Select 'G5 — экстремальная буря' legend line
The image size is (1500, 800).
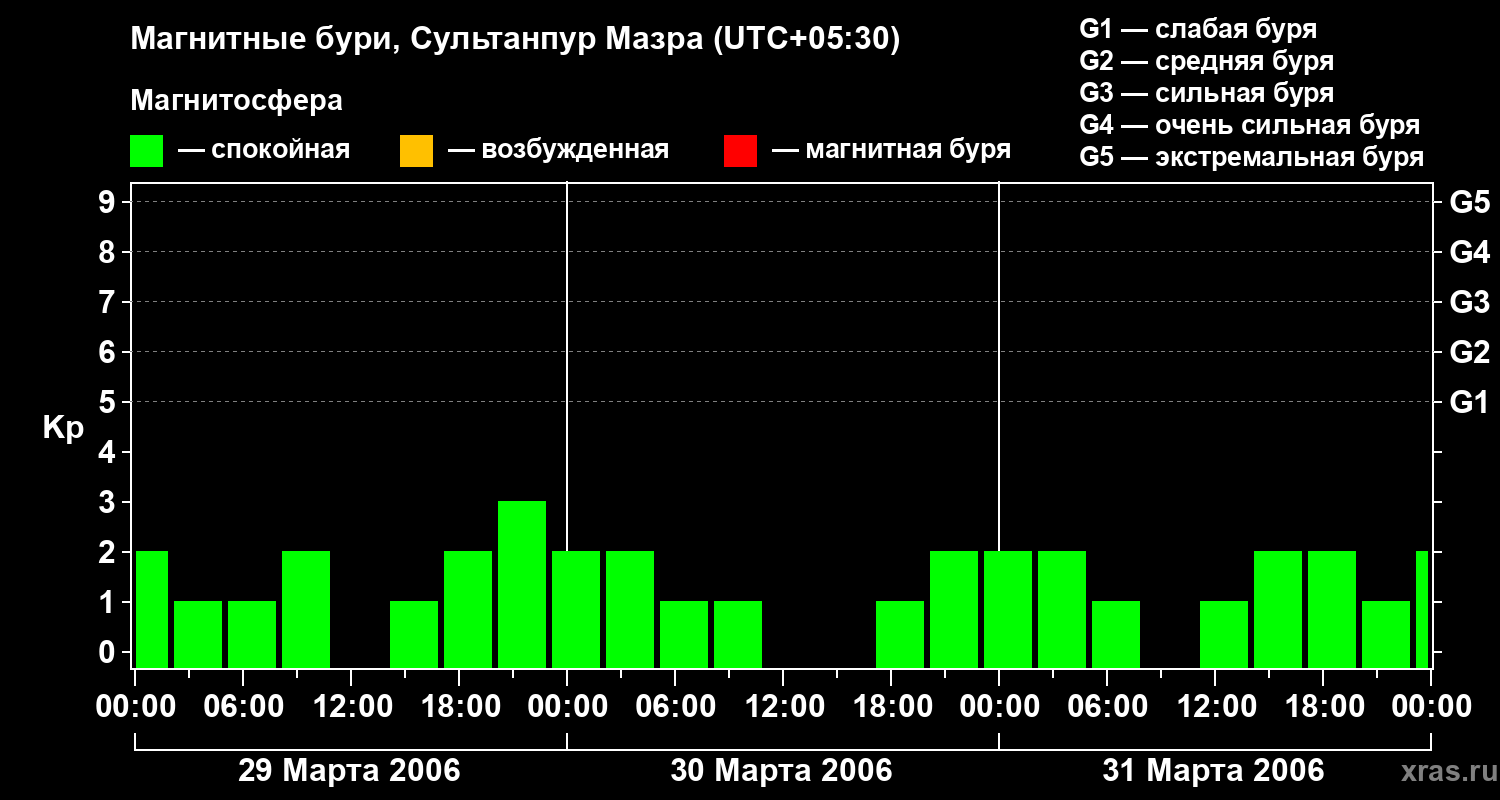point(1252,157)
